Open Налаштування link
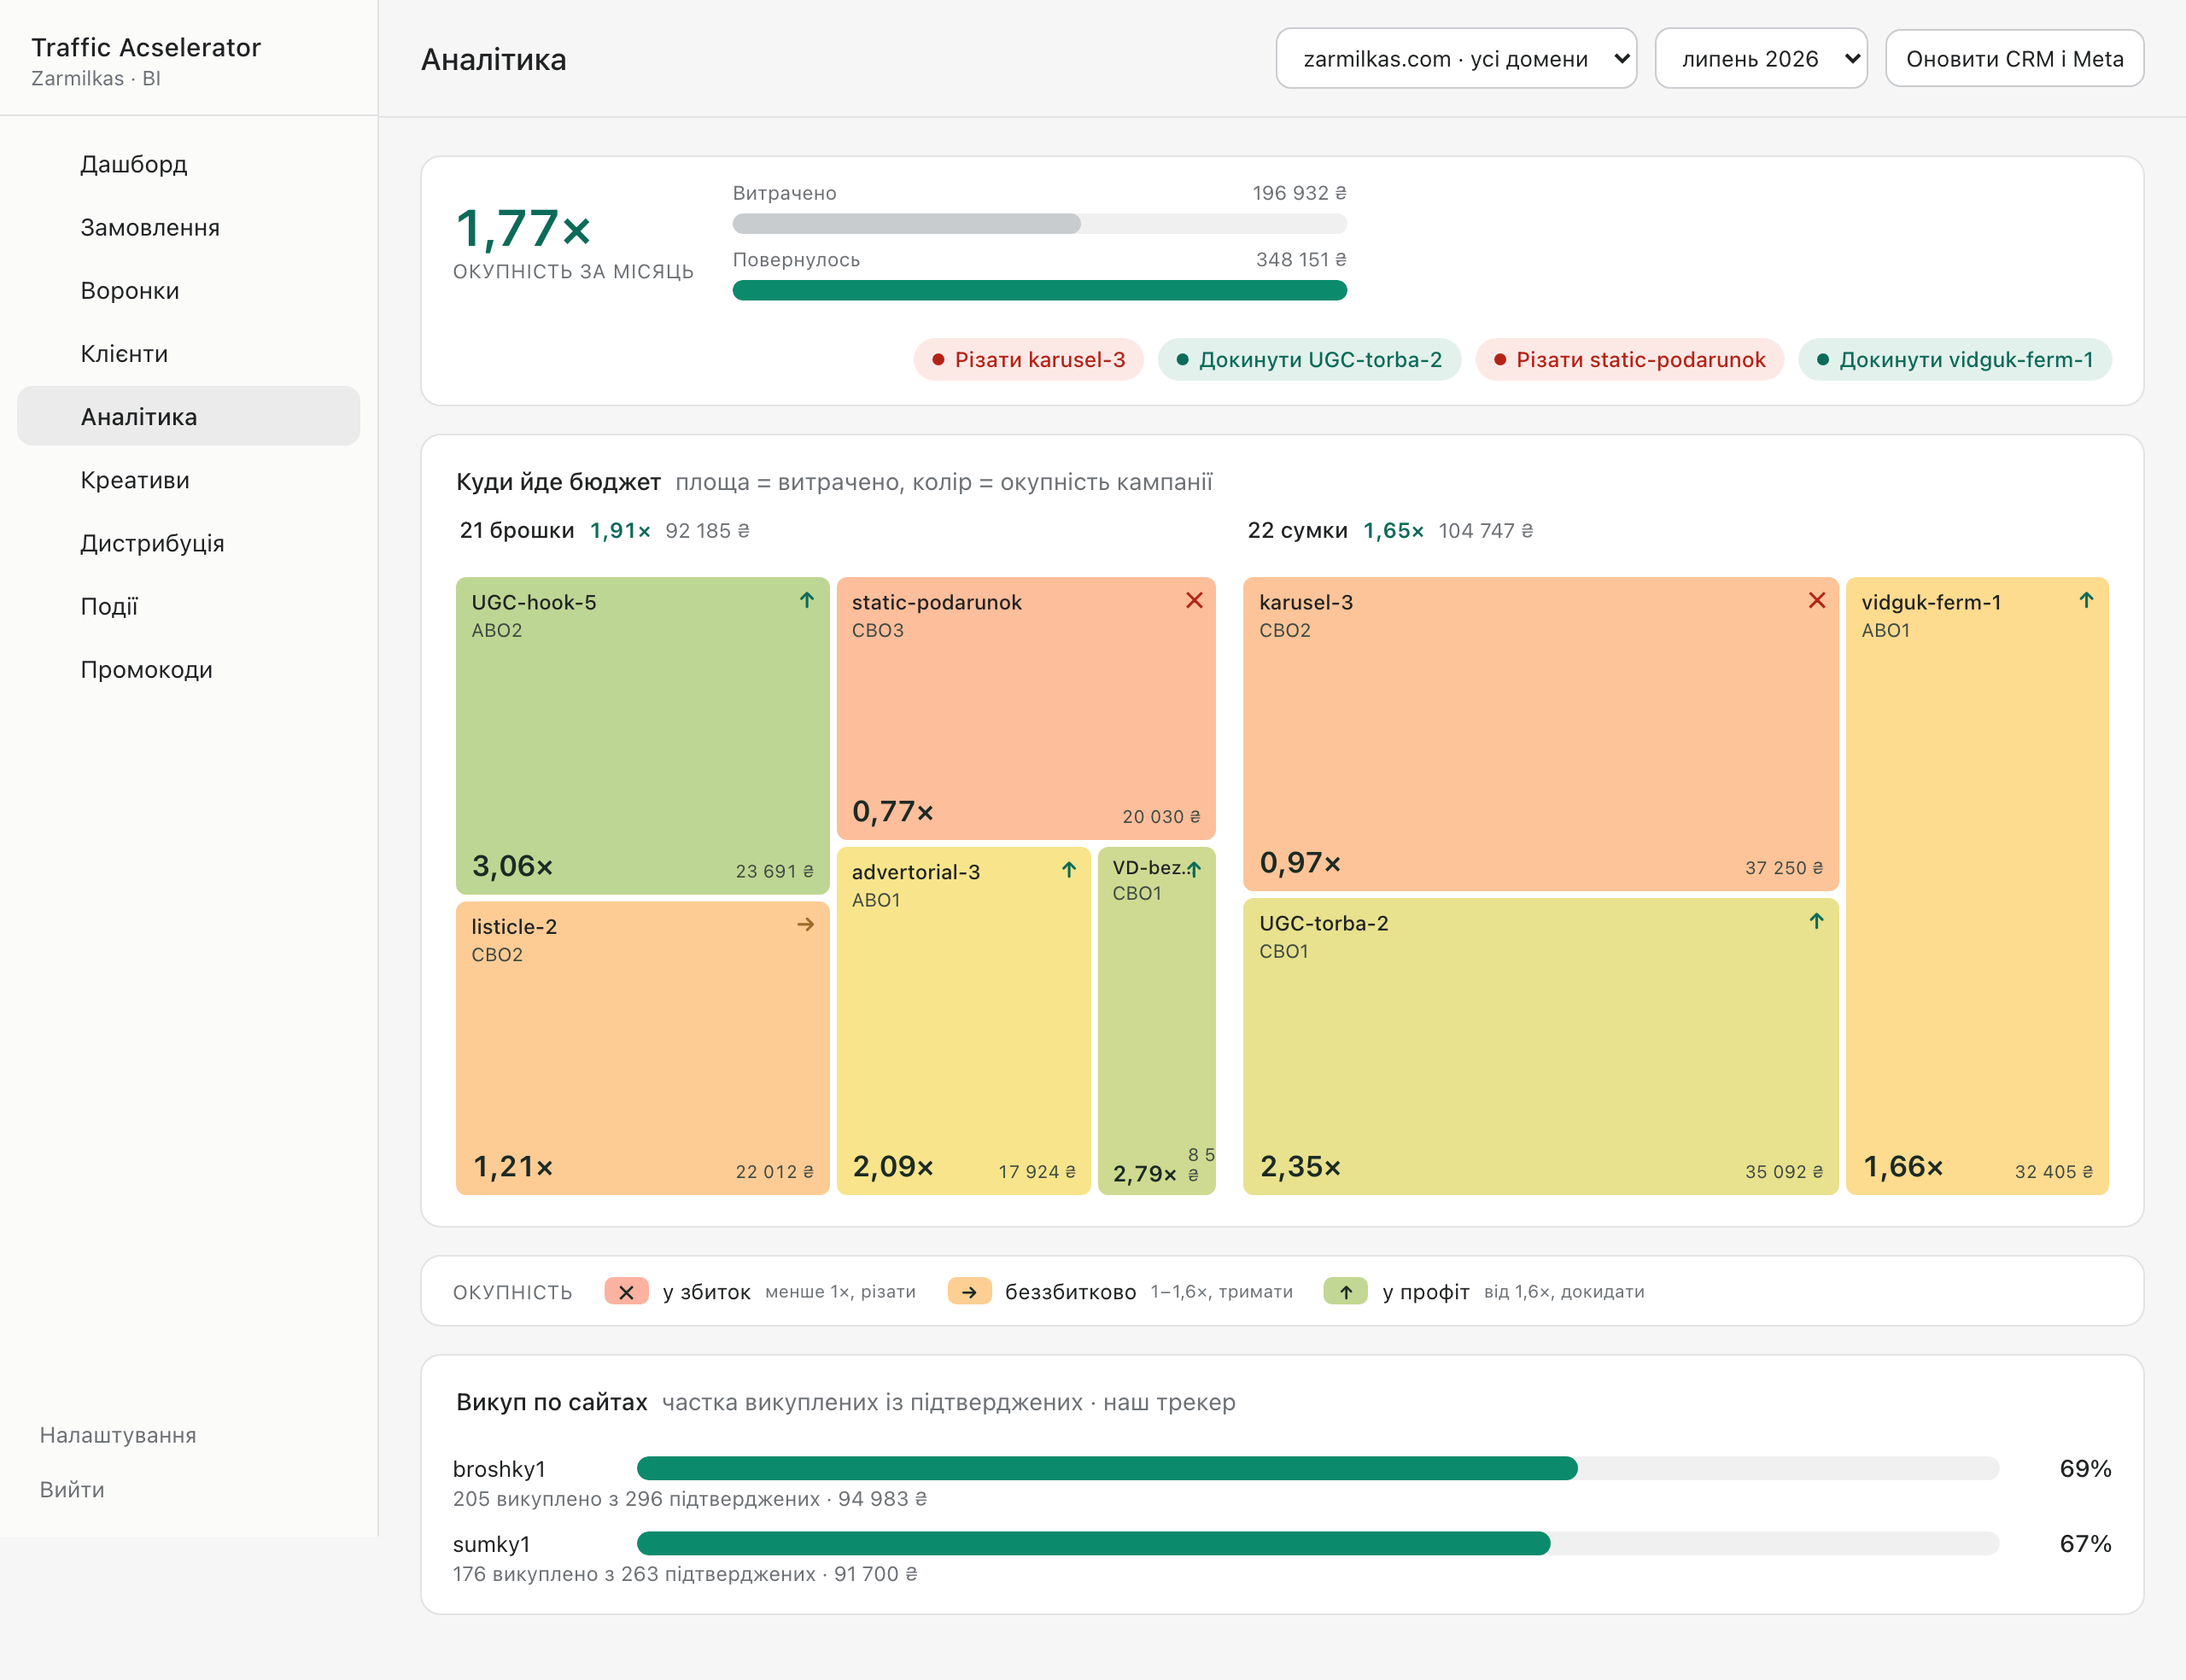 click(x=118, y=1435)
